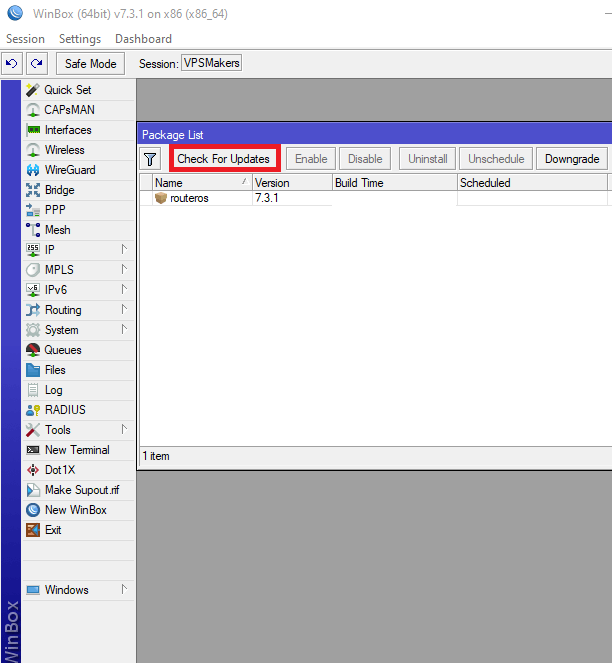Click the undo arrow toolbar icon
The height and width of the screenshot is (663, 612).
[12, 64]
